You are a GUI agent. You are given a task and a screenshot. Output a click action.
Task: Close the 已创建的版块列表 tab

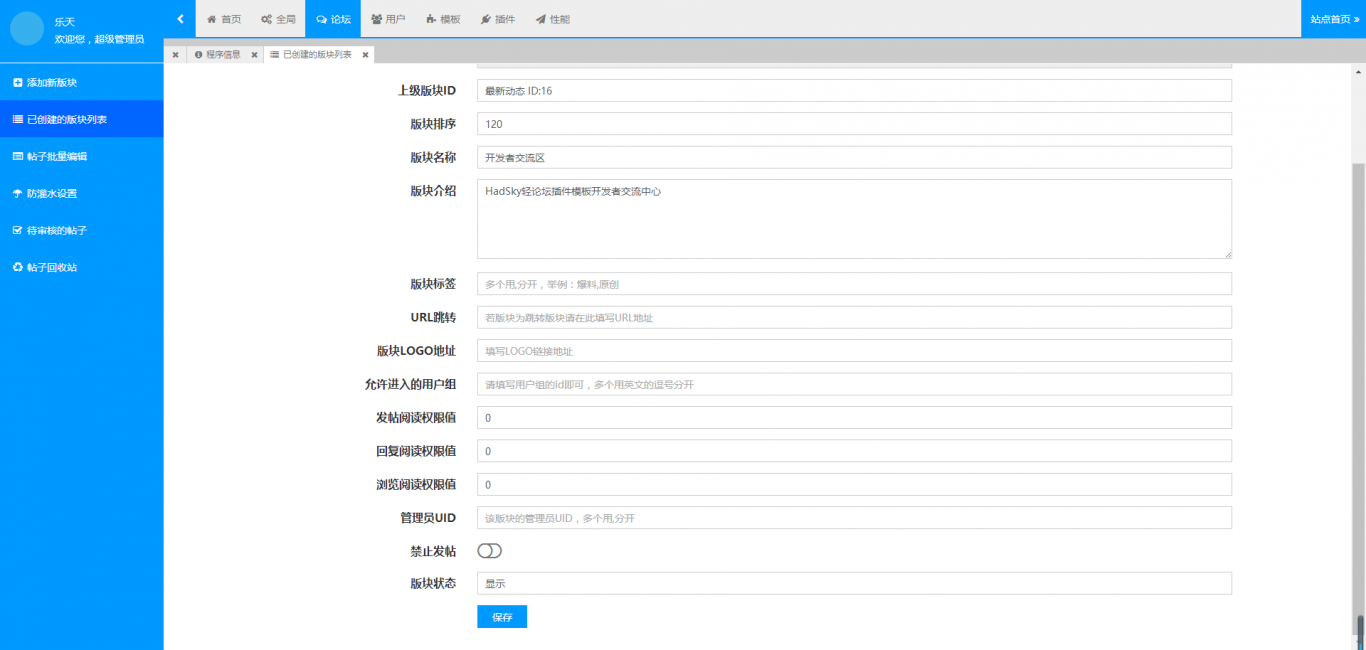tap(365, 55)
